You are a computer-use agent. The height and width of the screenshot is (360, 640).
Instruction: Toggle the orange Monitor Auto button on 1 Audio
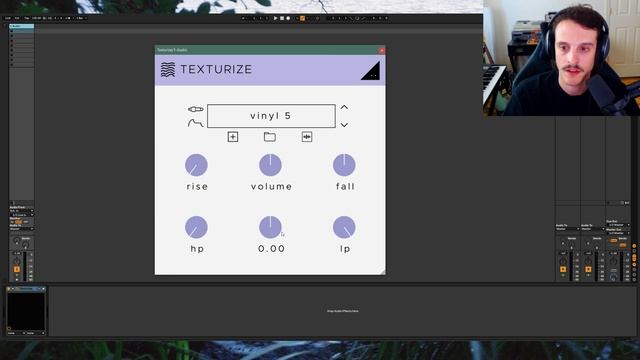(x=18, y=222)
